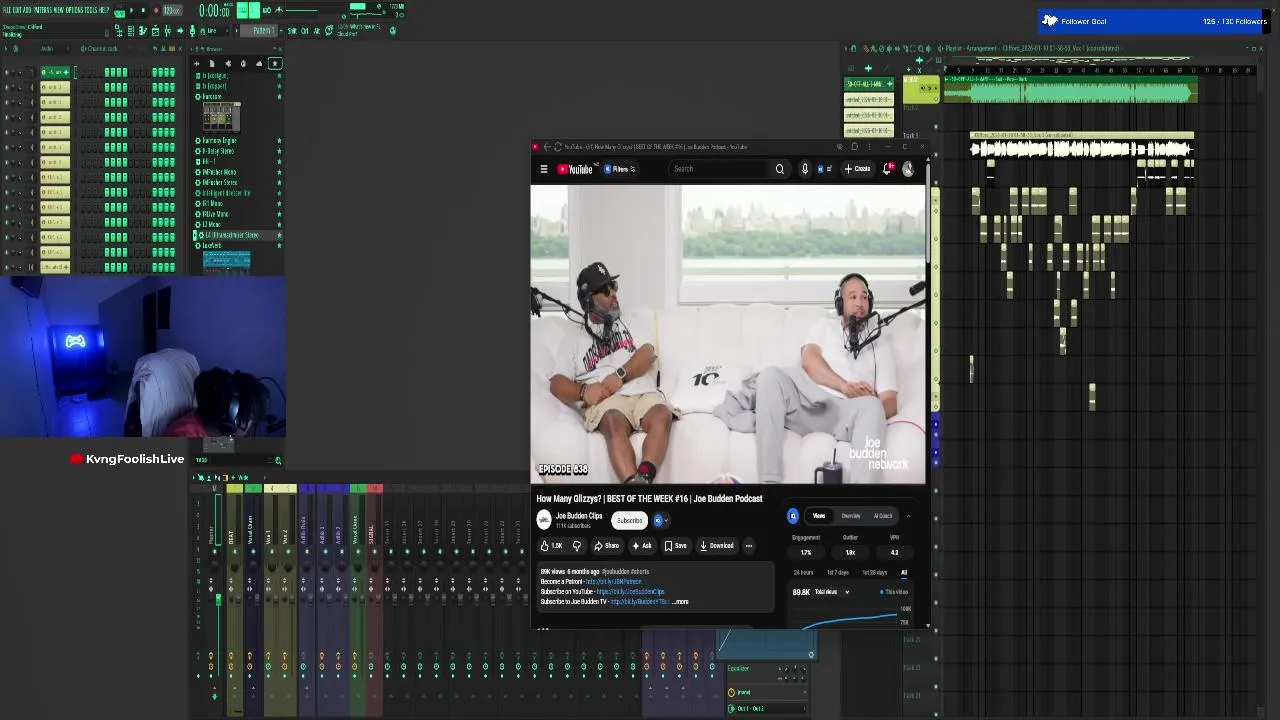
Task: Click the LuxeVerb plugin thumbnail preview
Action: click(x=227, y=261)
